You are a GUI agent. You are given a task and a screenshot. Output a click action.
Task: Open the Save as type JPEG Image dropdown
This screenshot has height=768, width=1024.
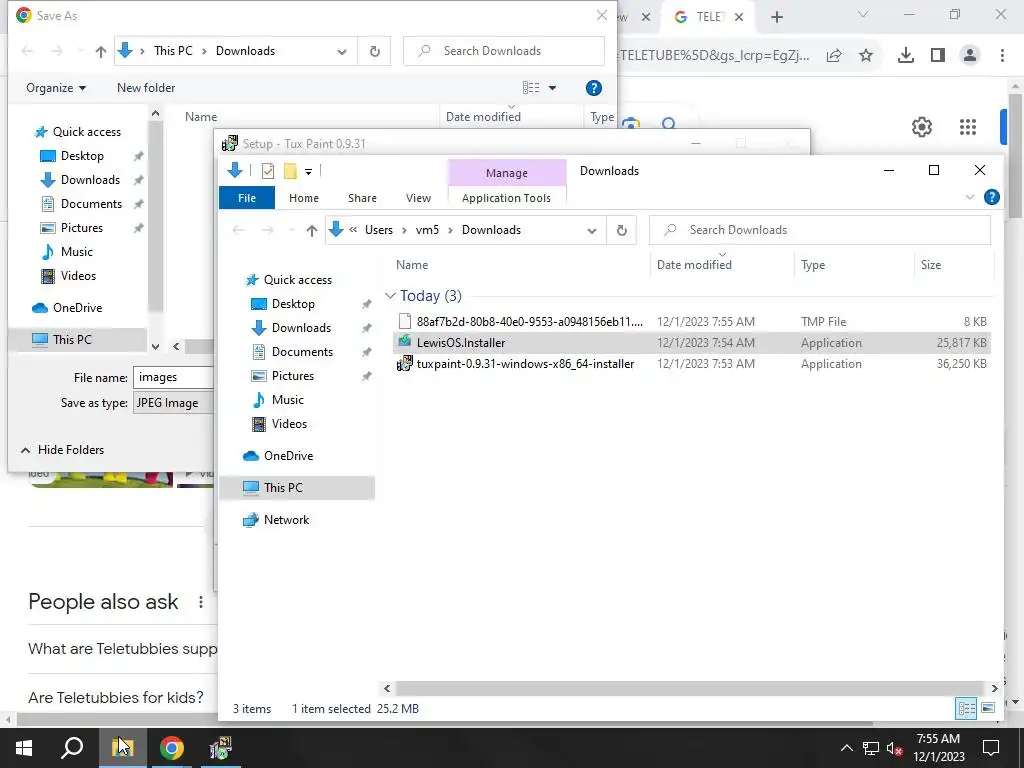point(174,403)
